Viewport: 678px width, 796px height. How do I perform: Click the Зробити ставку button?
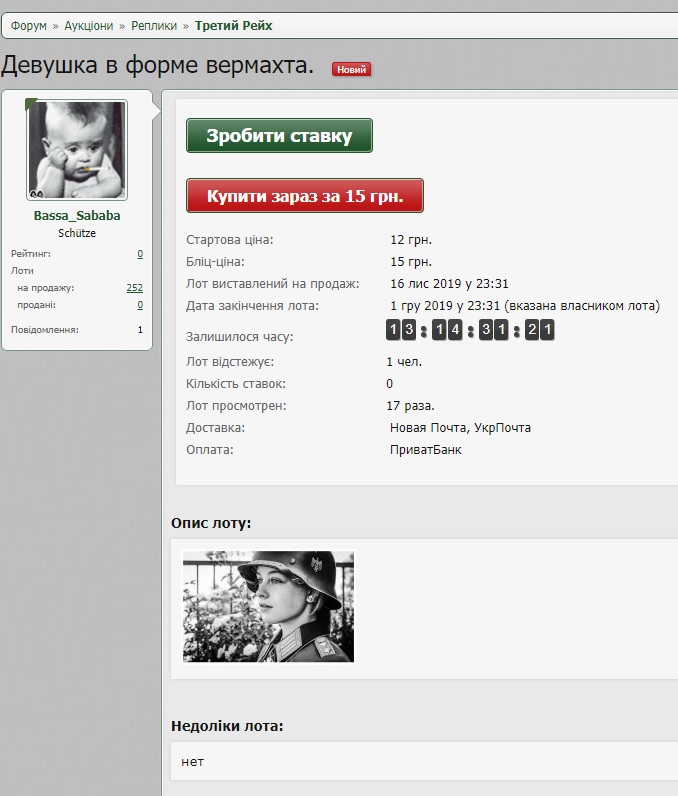tap(279, 136)
